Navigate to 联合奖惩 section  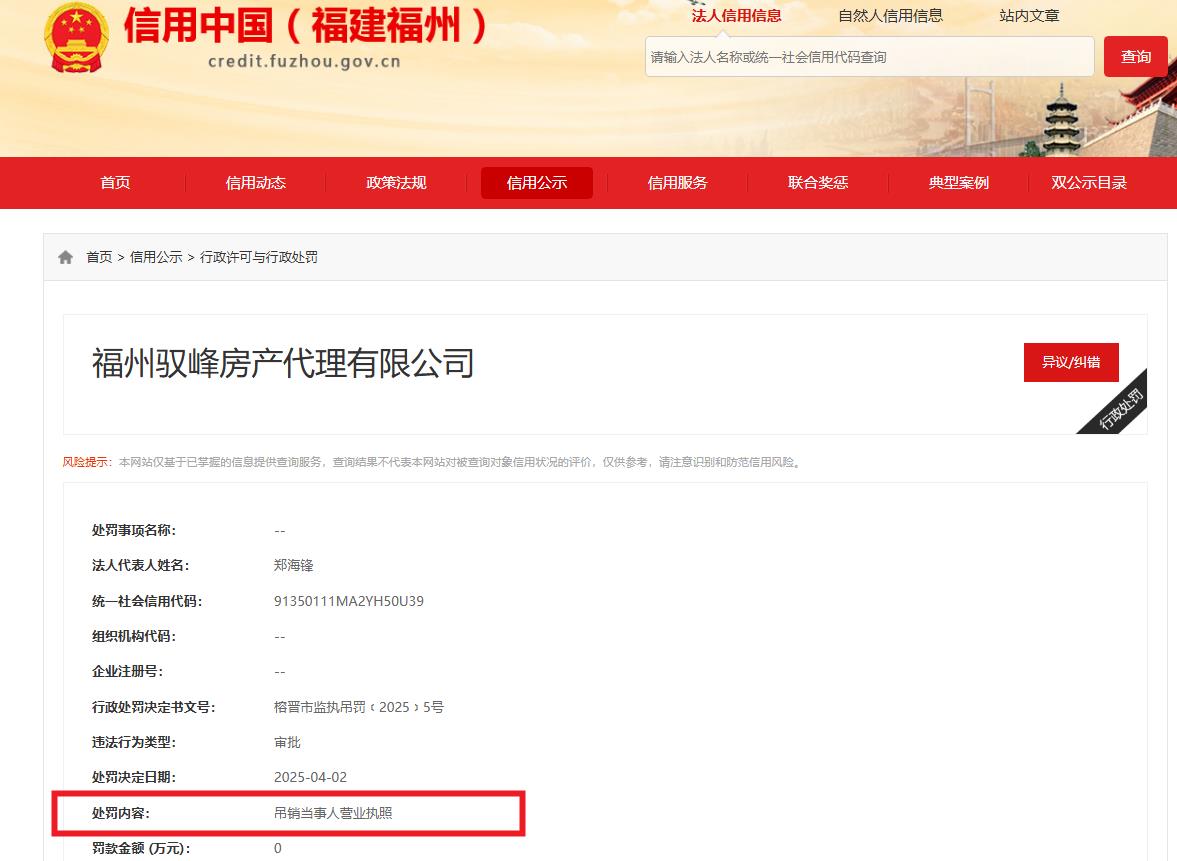[x=817, y=183]
